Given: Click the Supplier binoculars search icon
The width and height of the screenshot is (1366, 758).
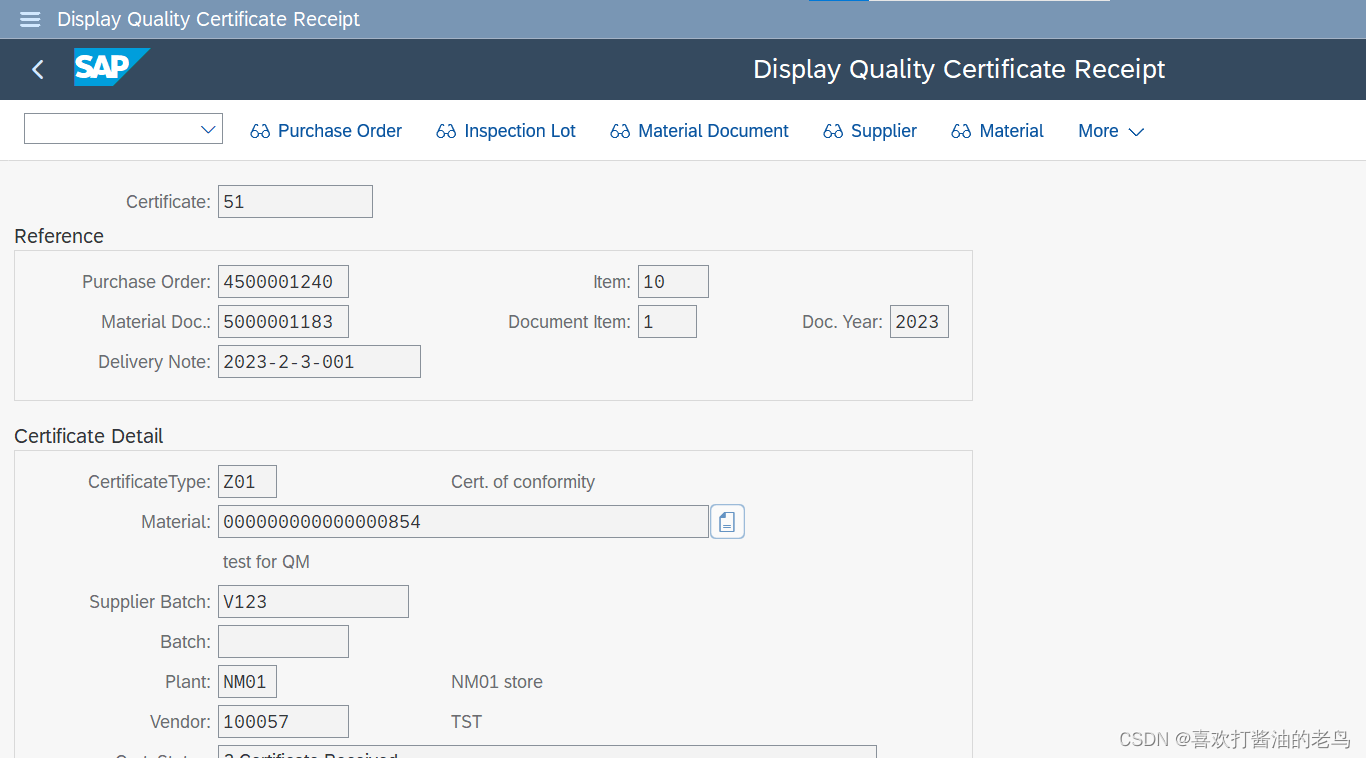Looking at the screenshot, I should point(831,130).
